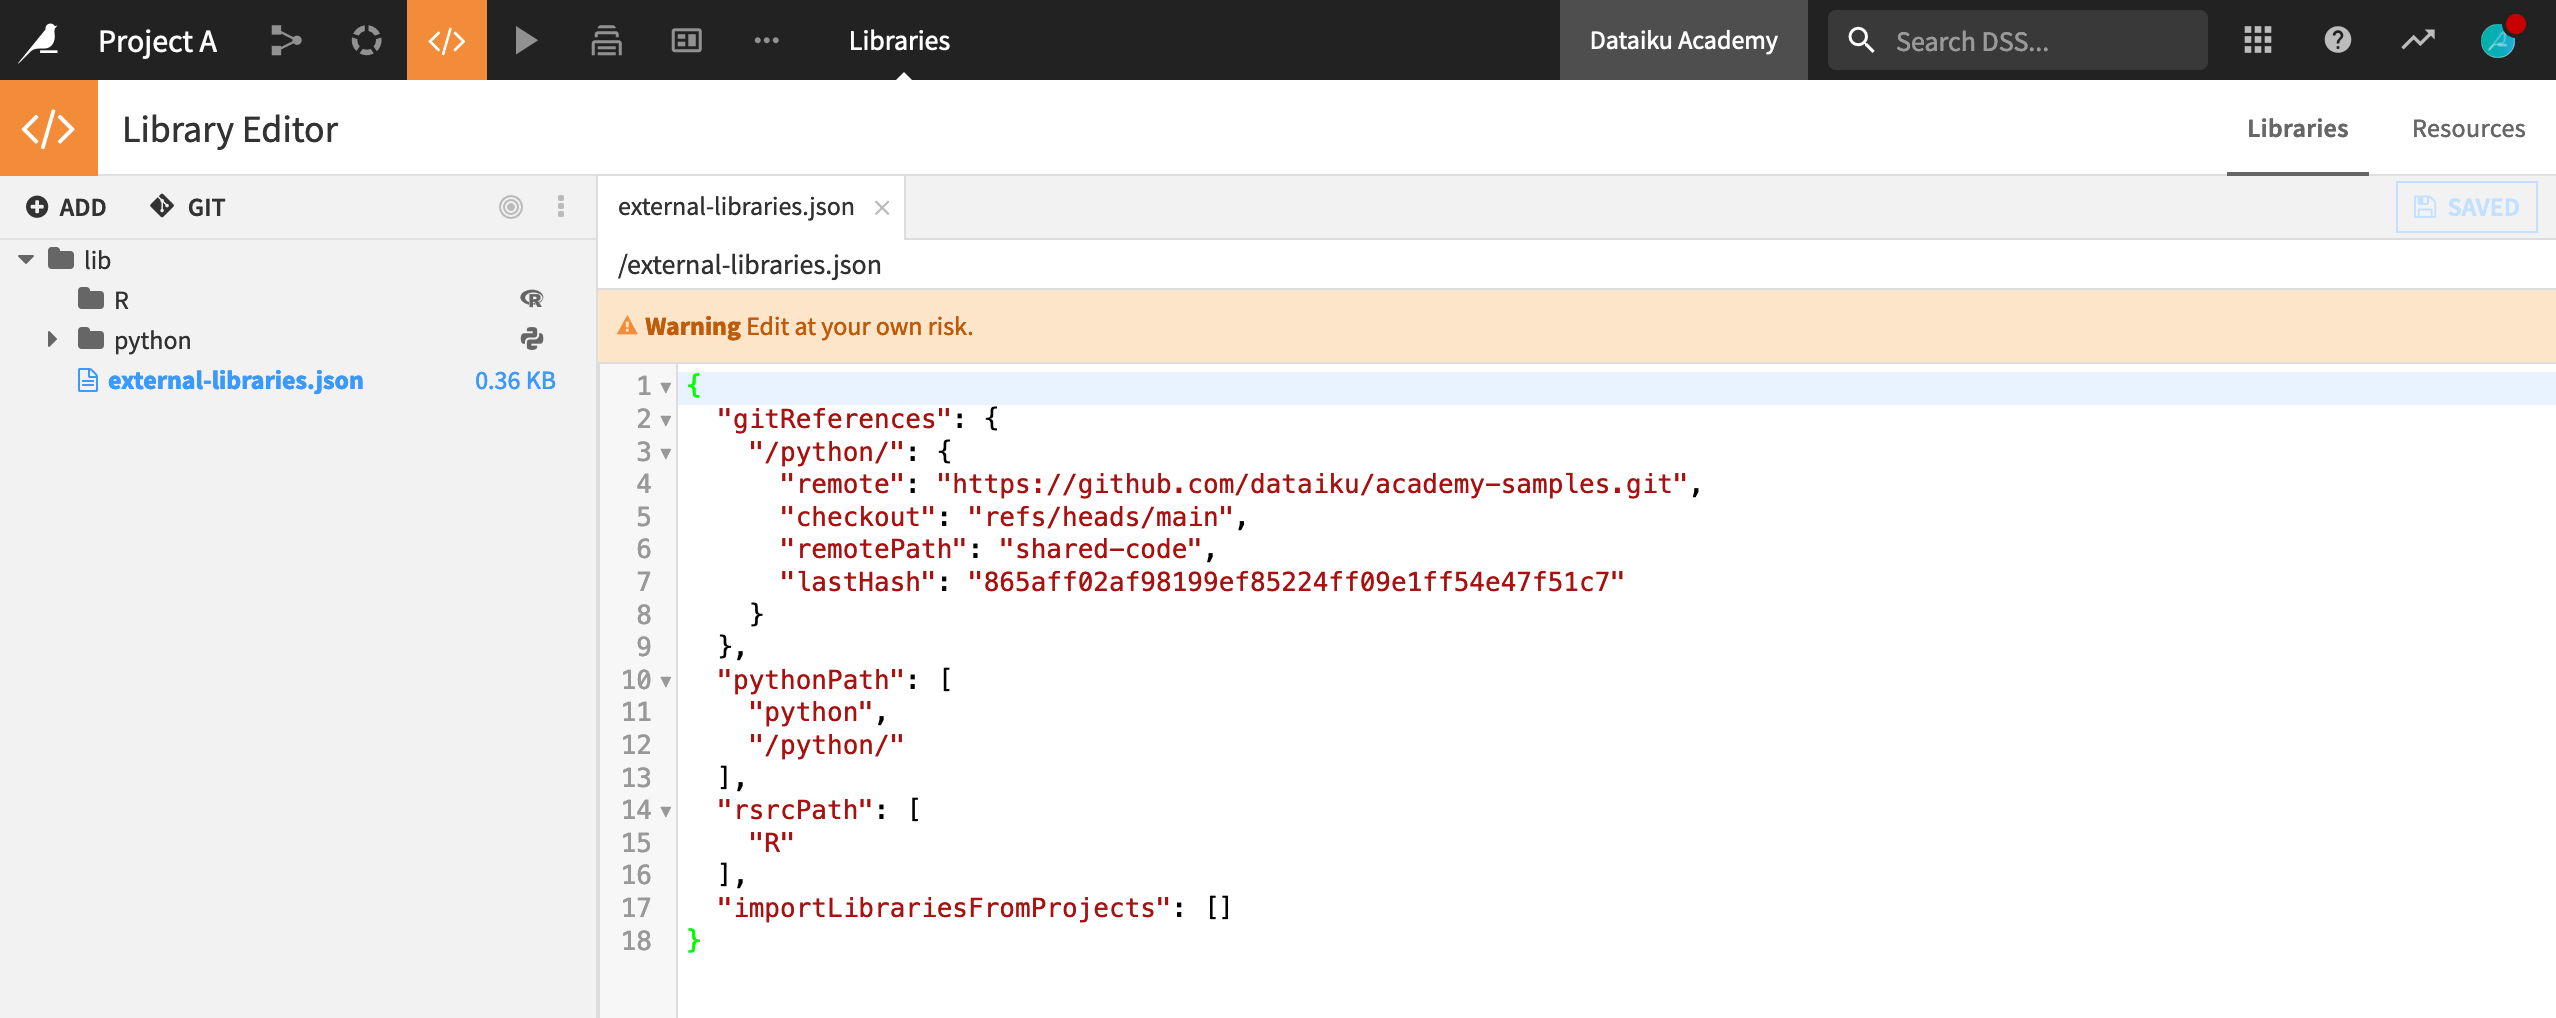Viewport: 2556px width, 1018px height.
Task: Click the R logo beside the R folder
Action: (533, 299)
